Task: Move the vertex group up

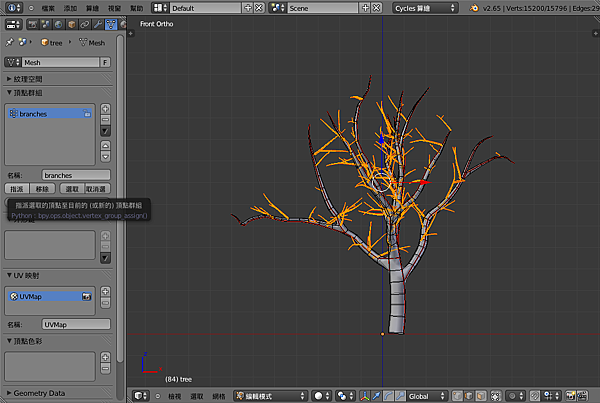Action: (x=106, y=146)
